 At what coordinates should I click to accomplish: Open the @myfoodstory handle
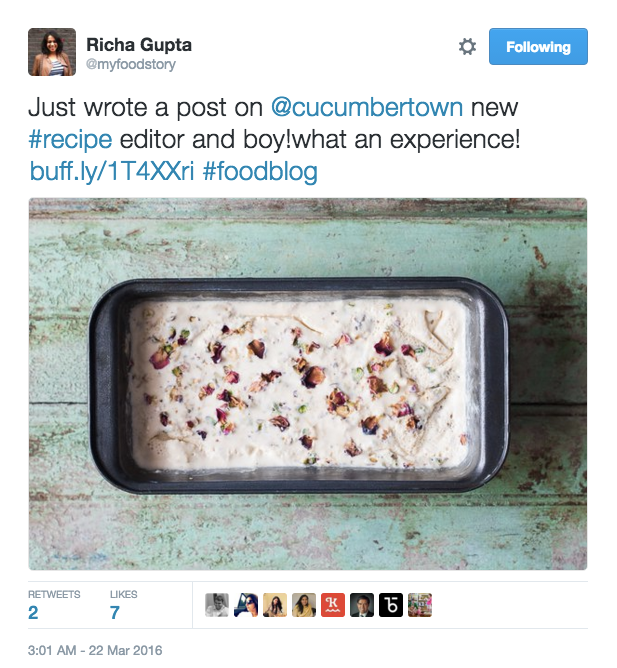[x=131, y=64]
